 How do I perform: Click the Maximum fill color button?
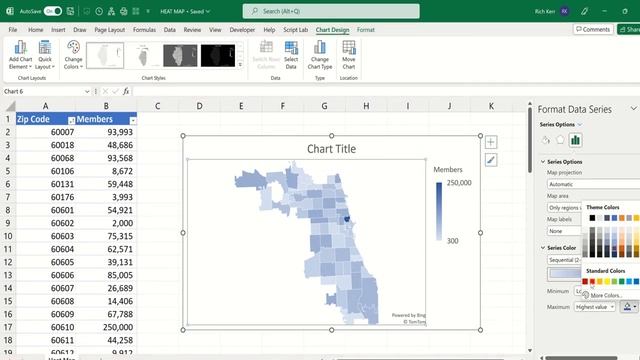[x=627, y=307]
